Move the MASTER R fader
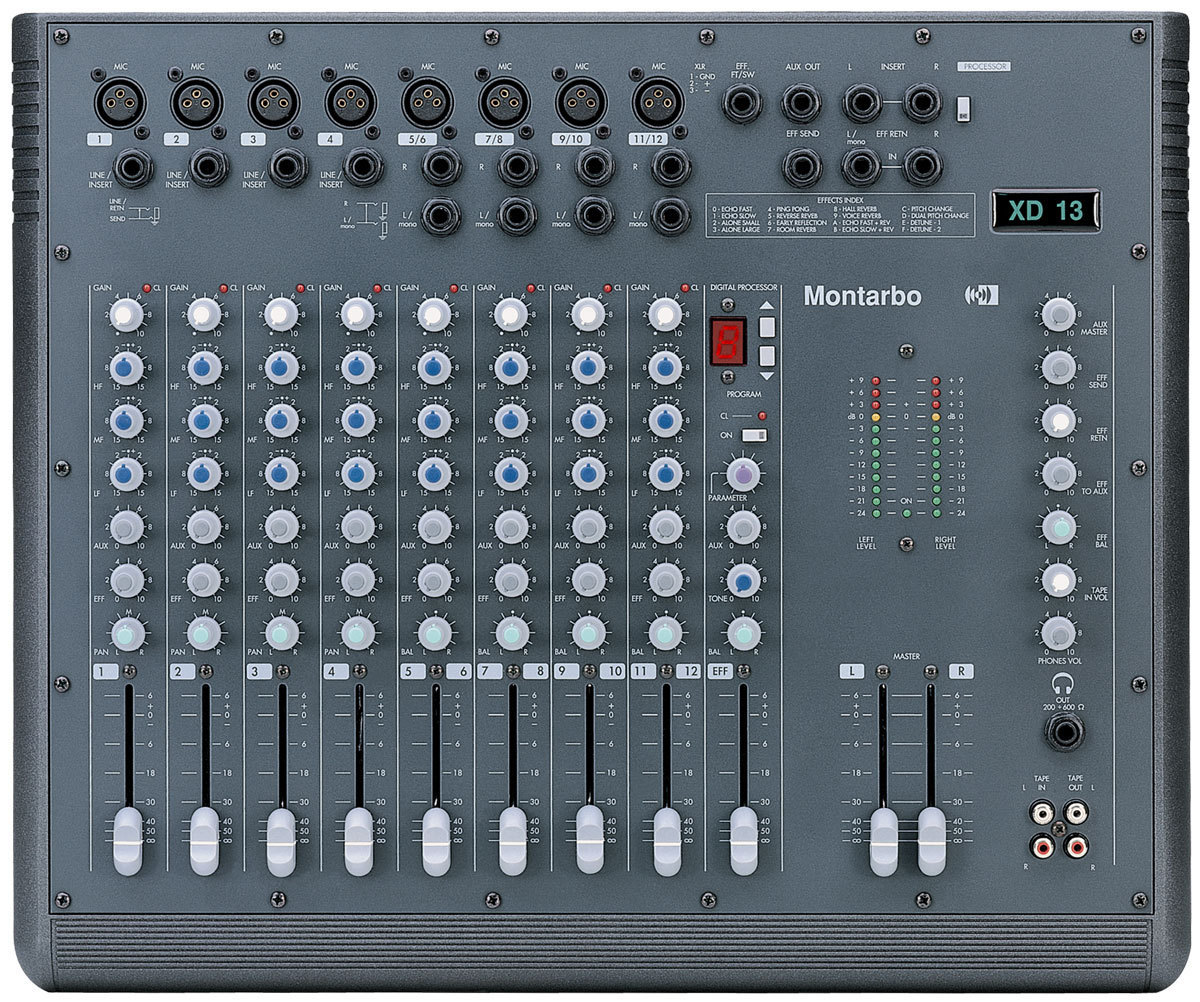The height and width of the screenshot is (1002, 1200). pyautogui.click(x=931, y=840)
